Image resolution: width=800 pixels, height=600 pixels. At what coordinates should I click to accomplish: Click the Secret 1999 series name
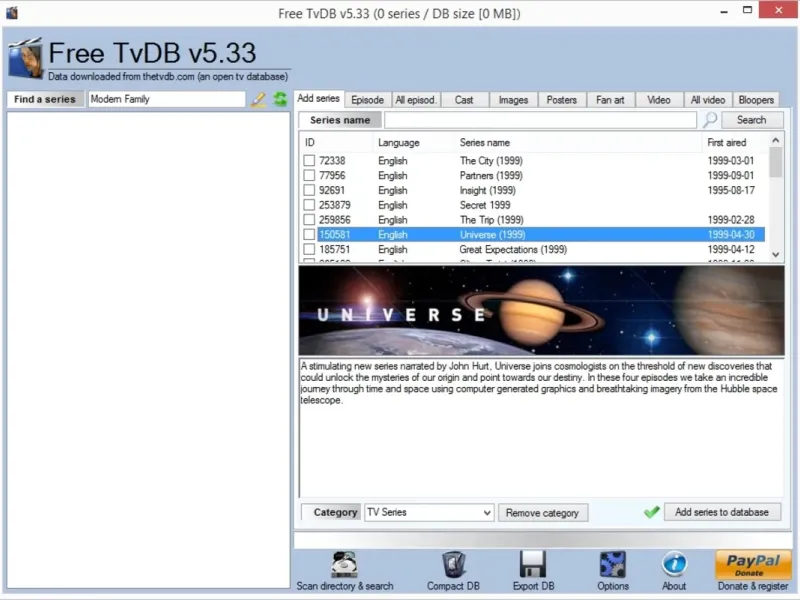[485, 205]
